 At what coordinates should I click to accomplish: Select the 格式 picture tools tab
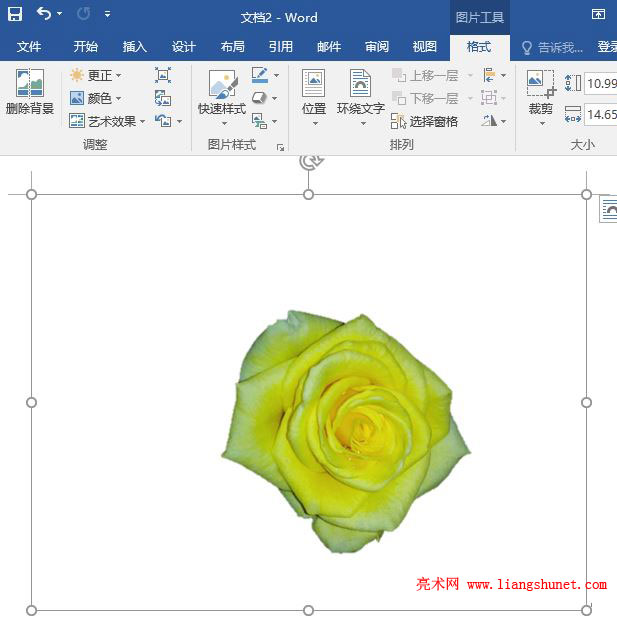(479, 47)
